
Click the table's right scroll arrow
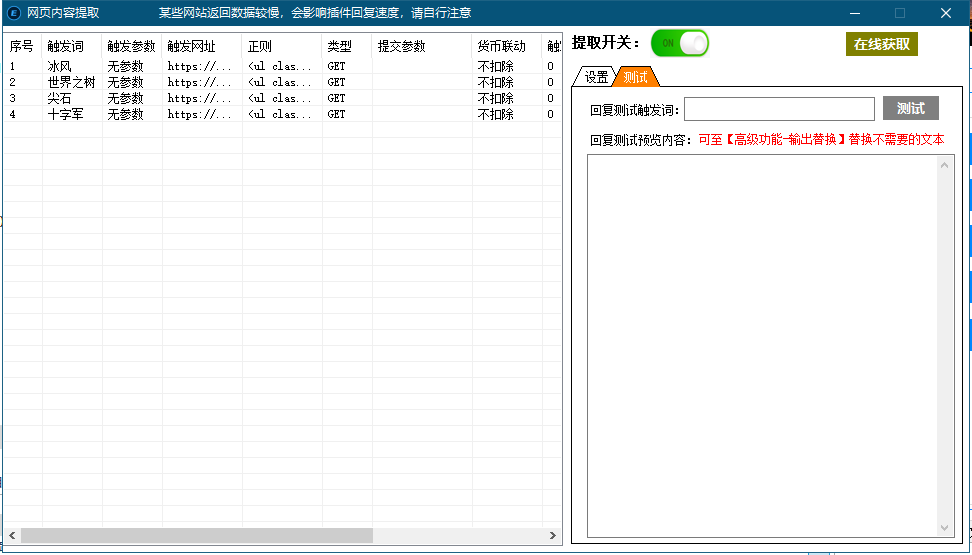coord(553,535)
